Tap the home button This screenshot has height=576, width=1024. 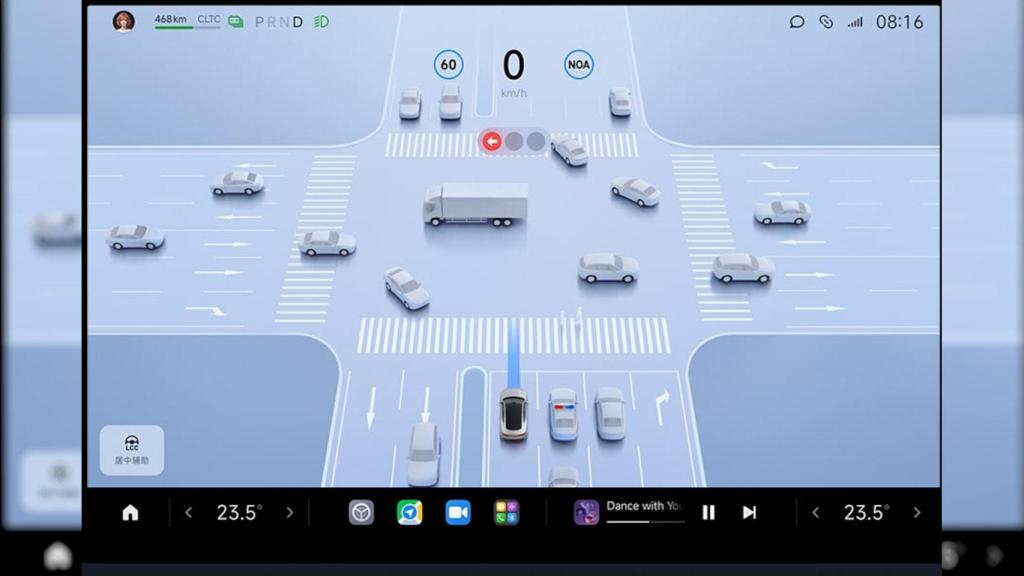coord(130,512)
